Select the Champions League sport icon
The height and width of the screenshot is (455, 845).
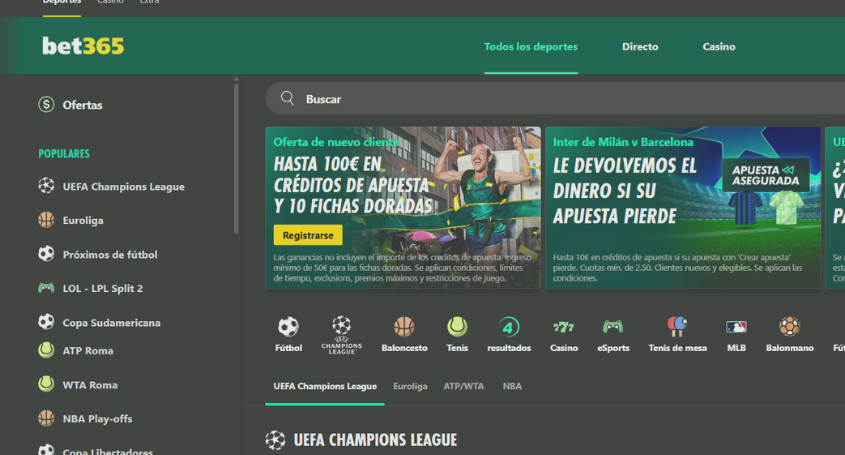(x=342, y=334)
